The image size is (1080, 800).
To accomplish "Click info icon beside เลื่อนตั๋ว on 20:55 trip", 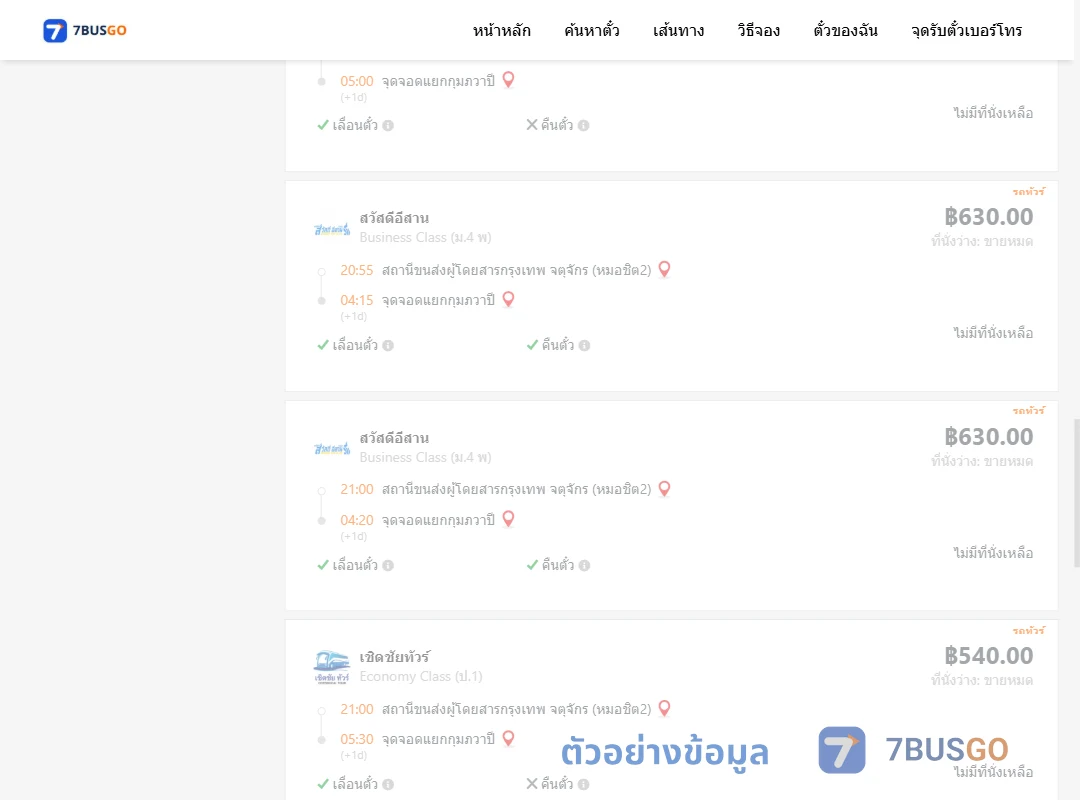I will [x=388, y=345].
